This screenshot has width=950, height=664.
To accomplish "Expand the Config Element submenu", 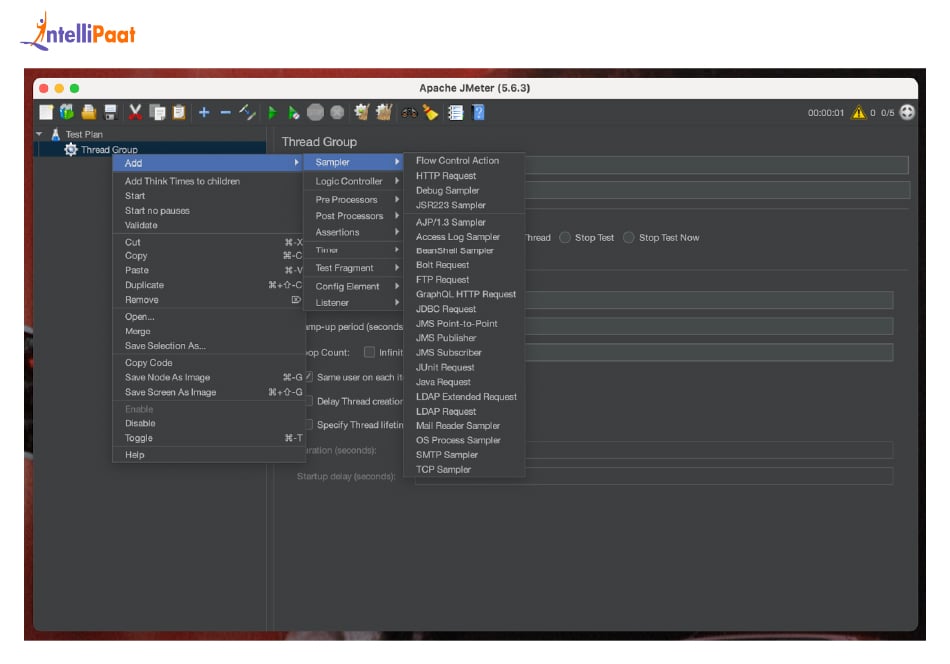I will 353,286.
